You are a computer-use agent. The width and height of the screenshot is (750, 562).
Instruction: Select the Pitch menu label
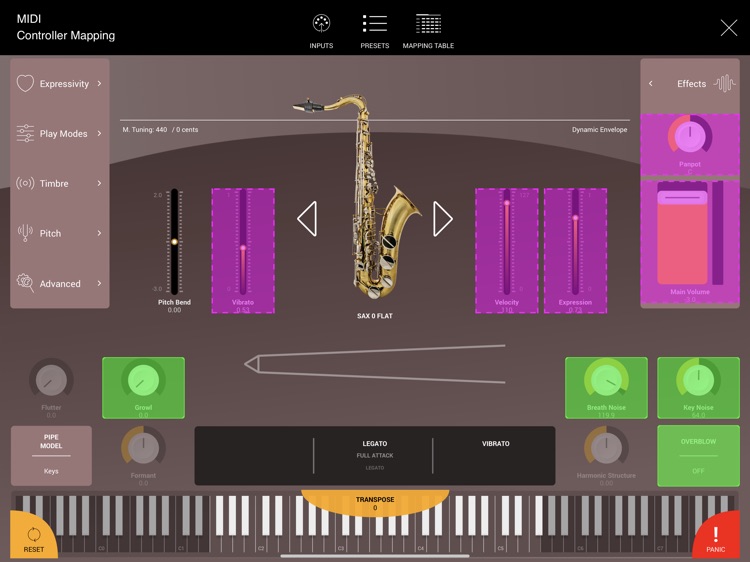pos(50,233)
